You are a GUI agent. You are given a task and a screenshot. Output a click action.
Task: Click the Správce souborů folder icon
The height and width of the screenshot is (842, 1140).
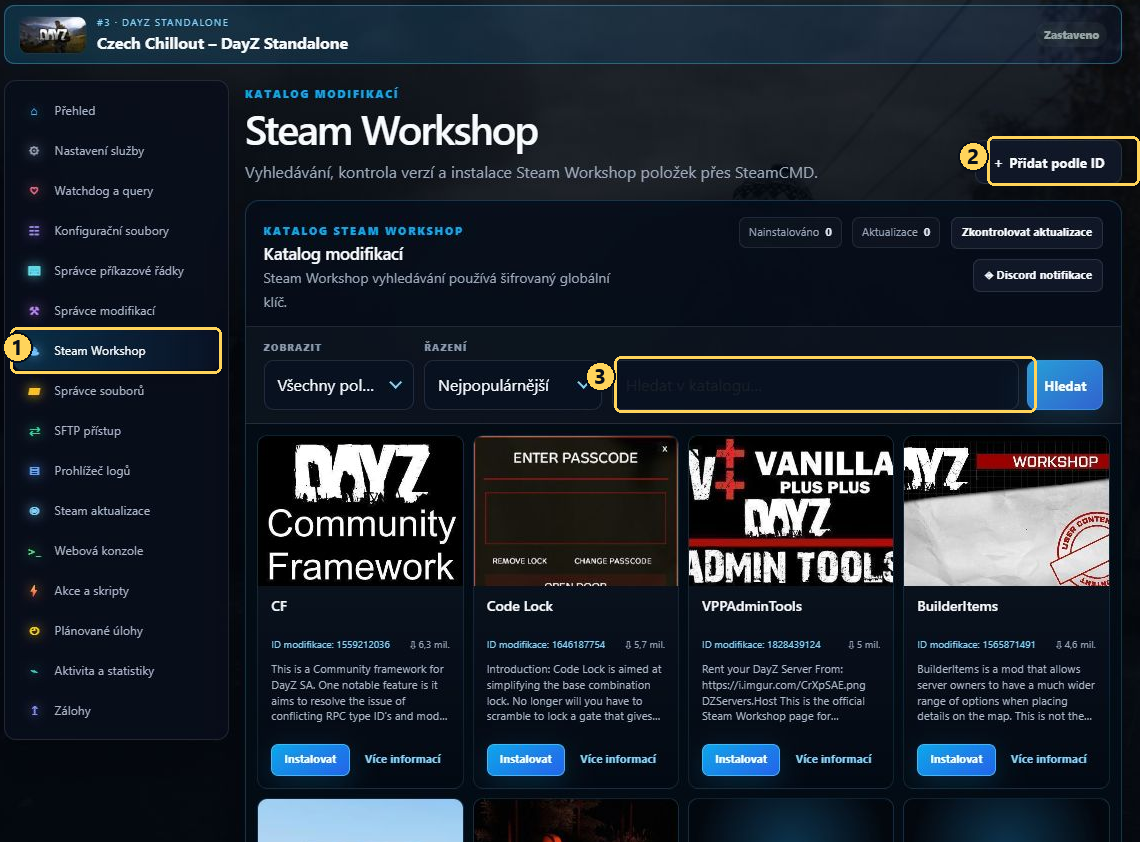34,391
